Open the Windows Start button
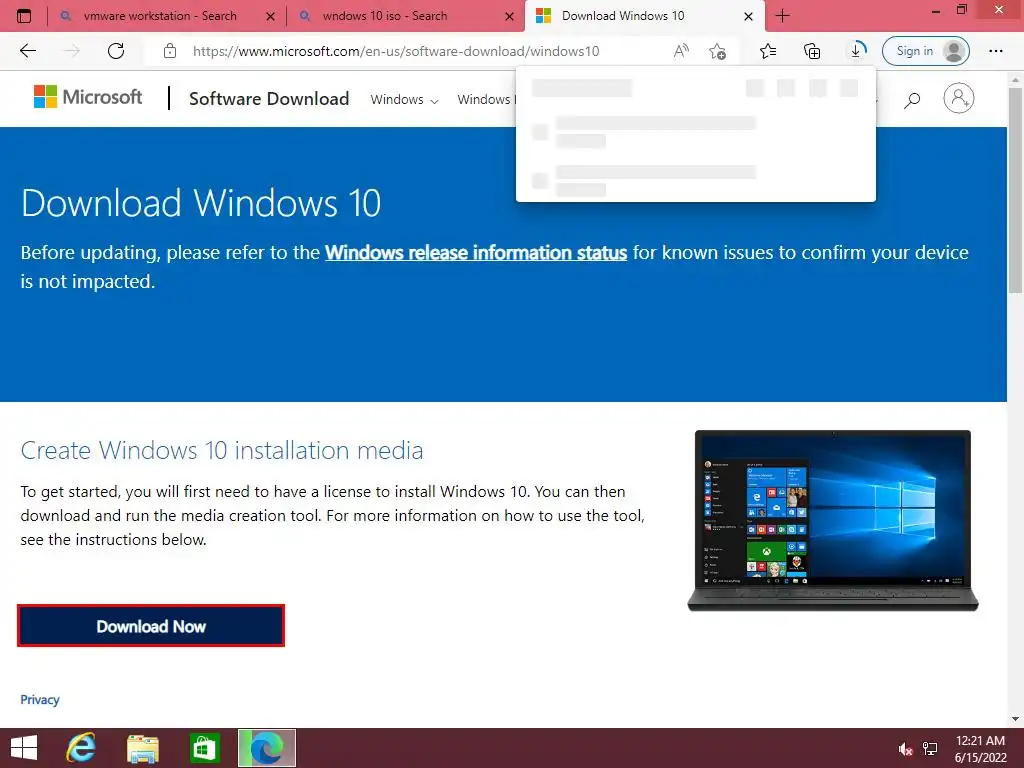This screenshot has width=1024, height=768. (24, 748)
